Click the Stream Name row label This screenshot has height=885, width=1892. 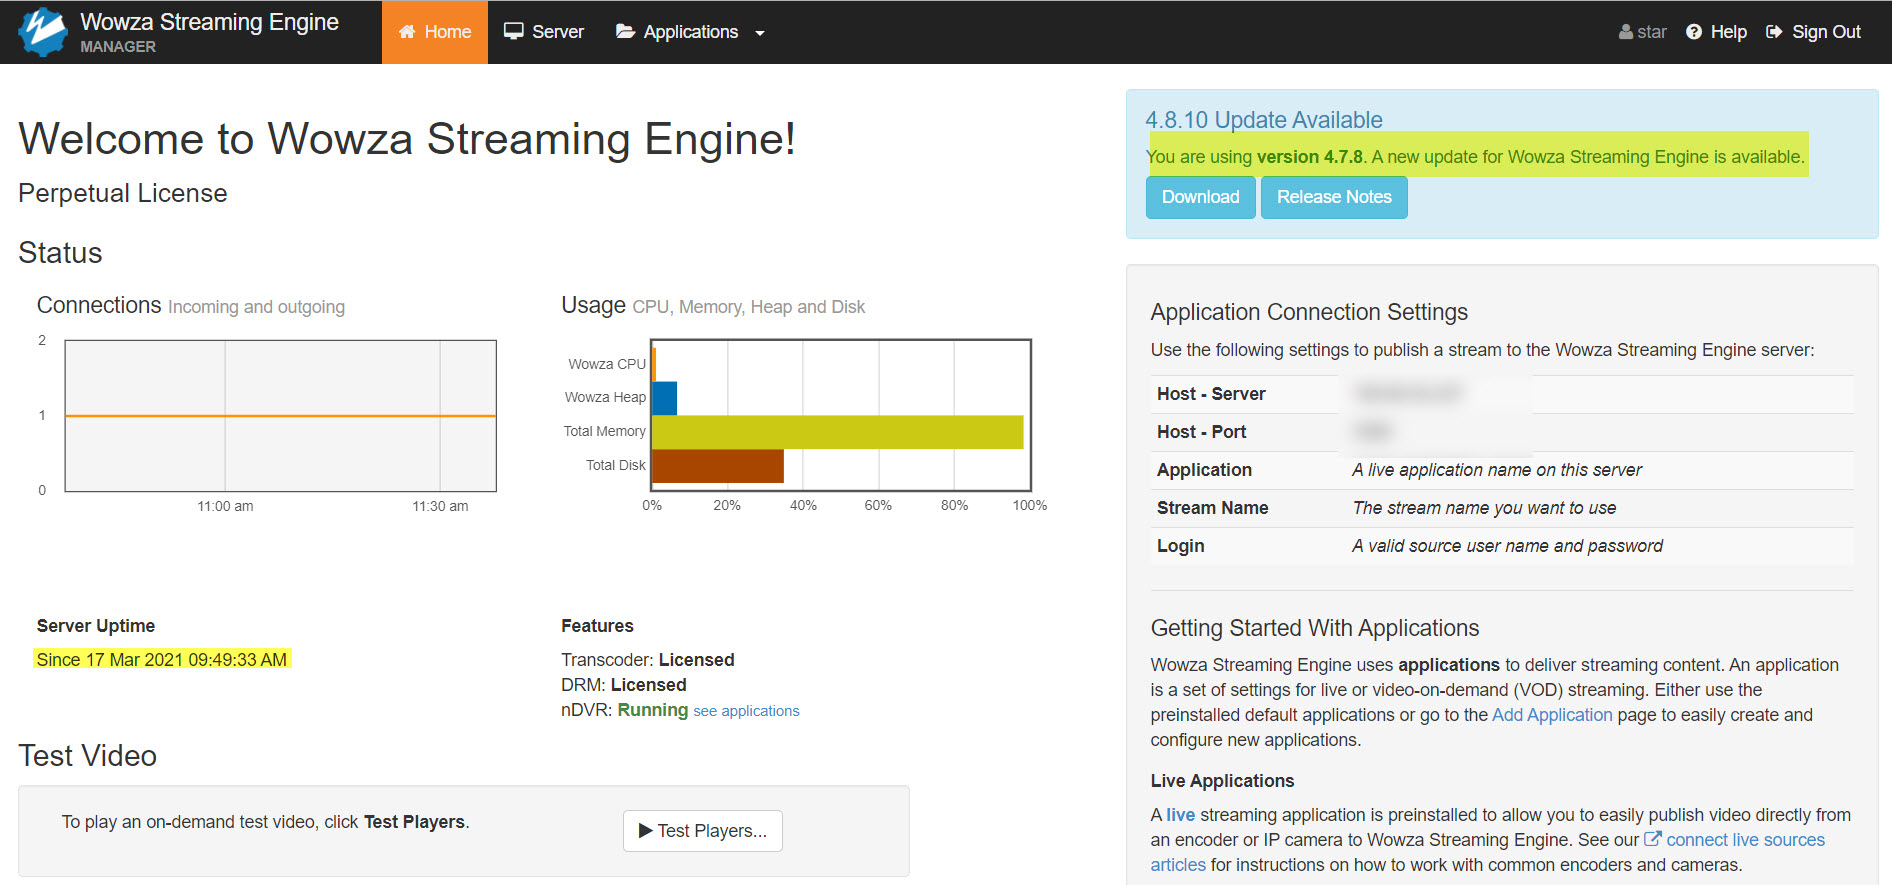pos(1212,508)
